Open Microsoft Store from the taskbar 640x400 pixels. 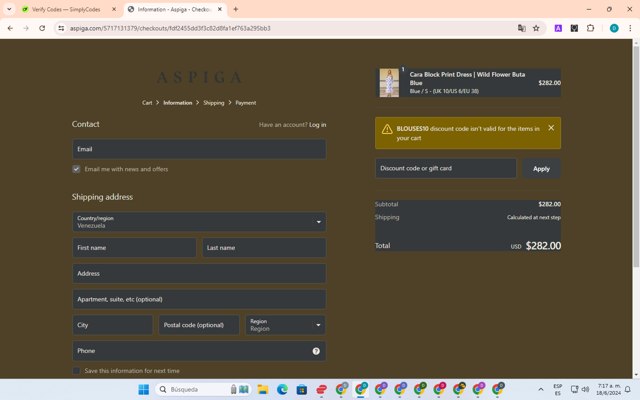(x=302, y=389)
